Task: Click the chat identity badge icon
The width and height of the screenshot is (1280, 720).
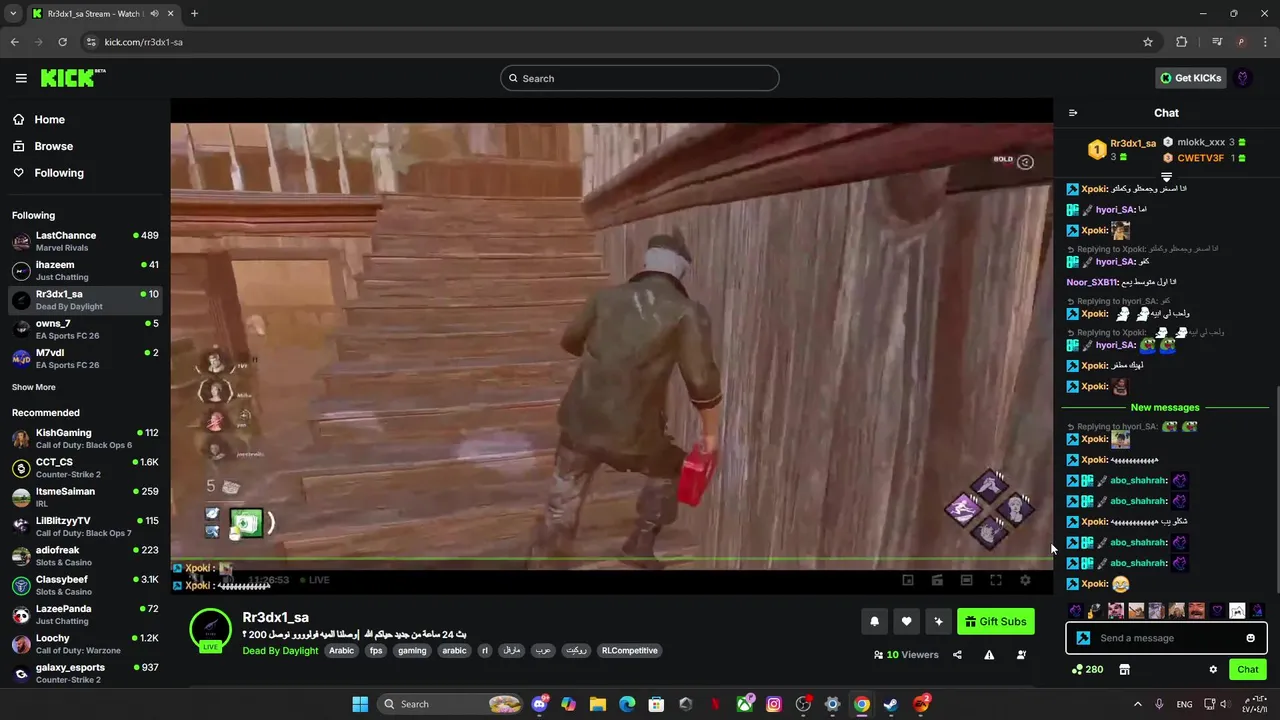Action: pos(1083,638)
